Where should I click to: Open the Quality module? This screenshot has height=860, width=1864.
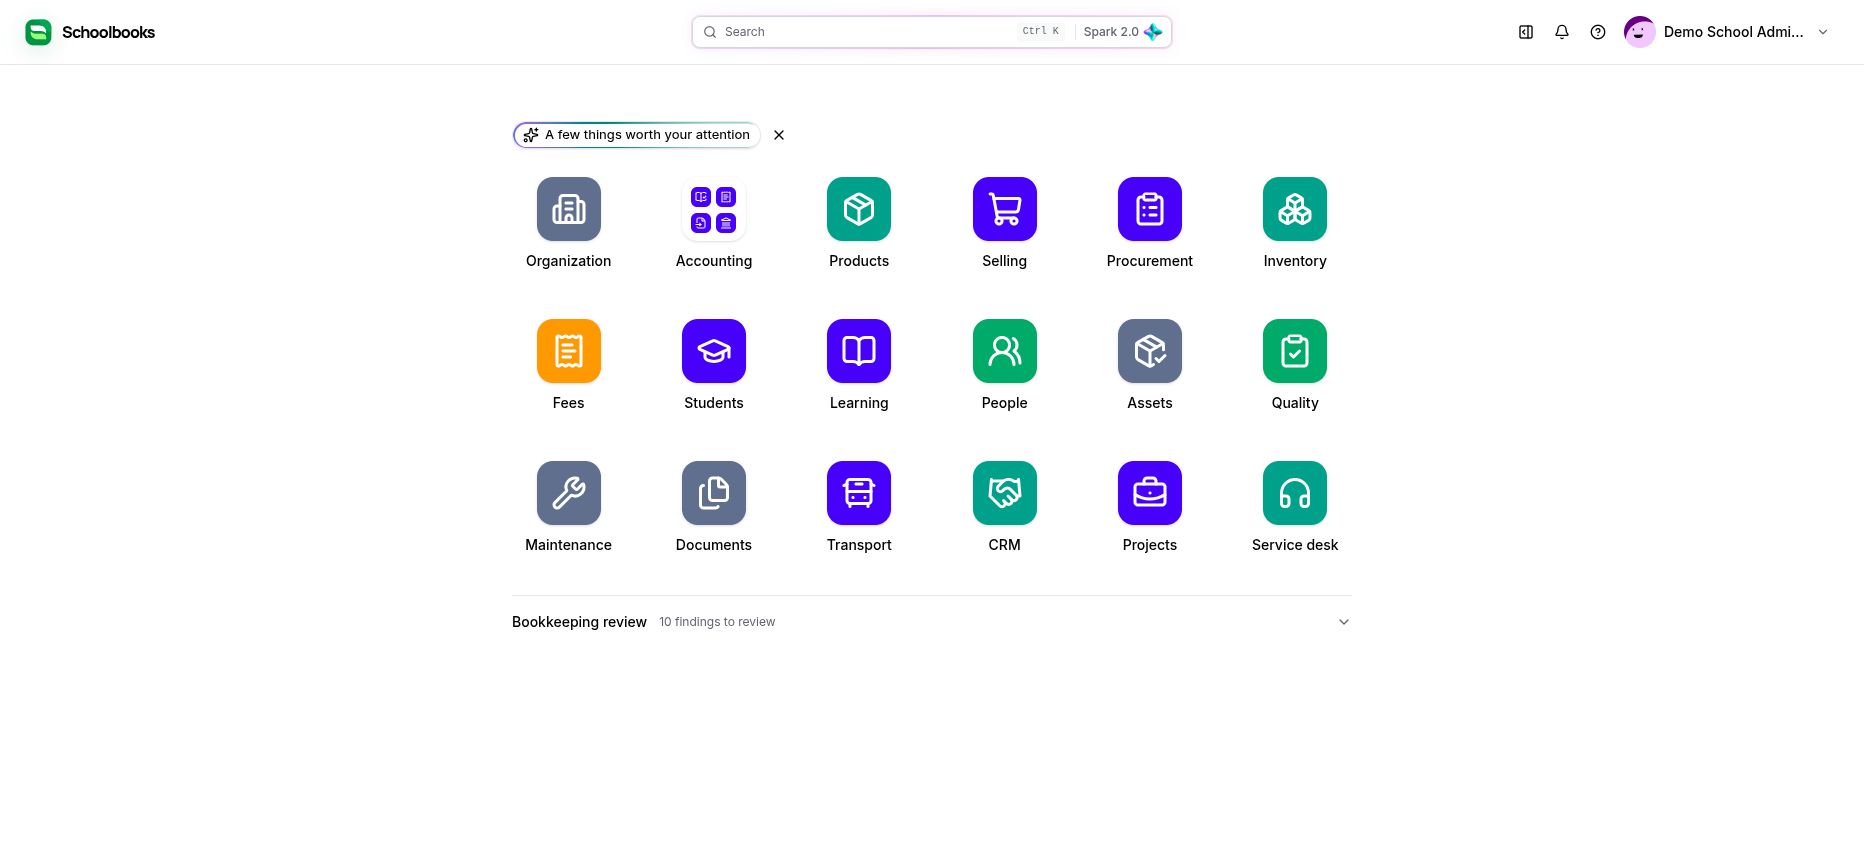1295,351
